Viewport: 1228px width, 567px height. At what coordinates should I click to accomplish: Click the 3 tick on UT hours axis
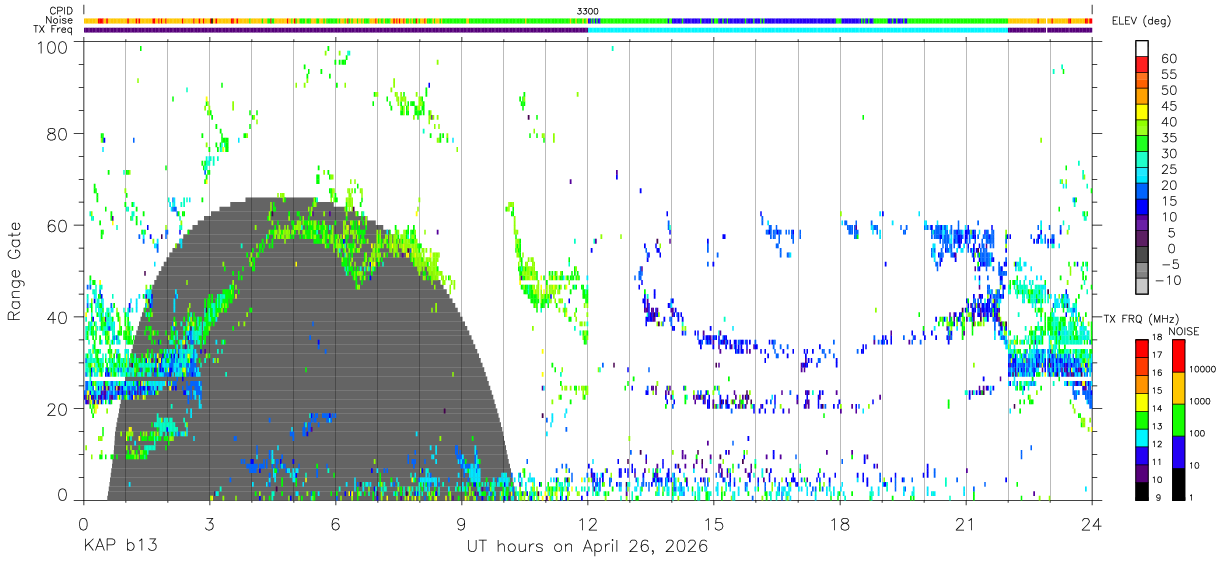coord(209,524)
